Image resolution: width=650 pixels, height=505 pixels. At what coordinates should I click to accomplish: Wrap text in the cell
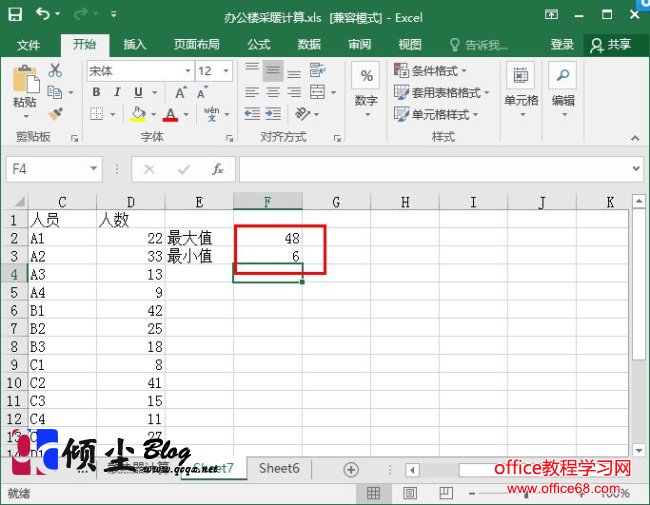click(x=317, y=70)
